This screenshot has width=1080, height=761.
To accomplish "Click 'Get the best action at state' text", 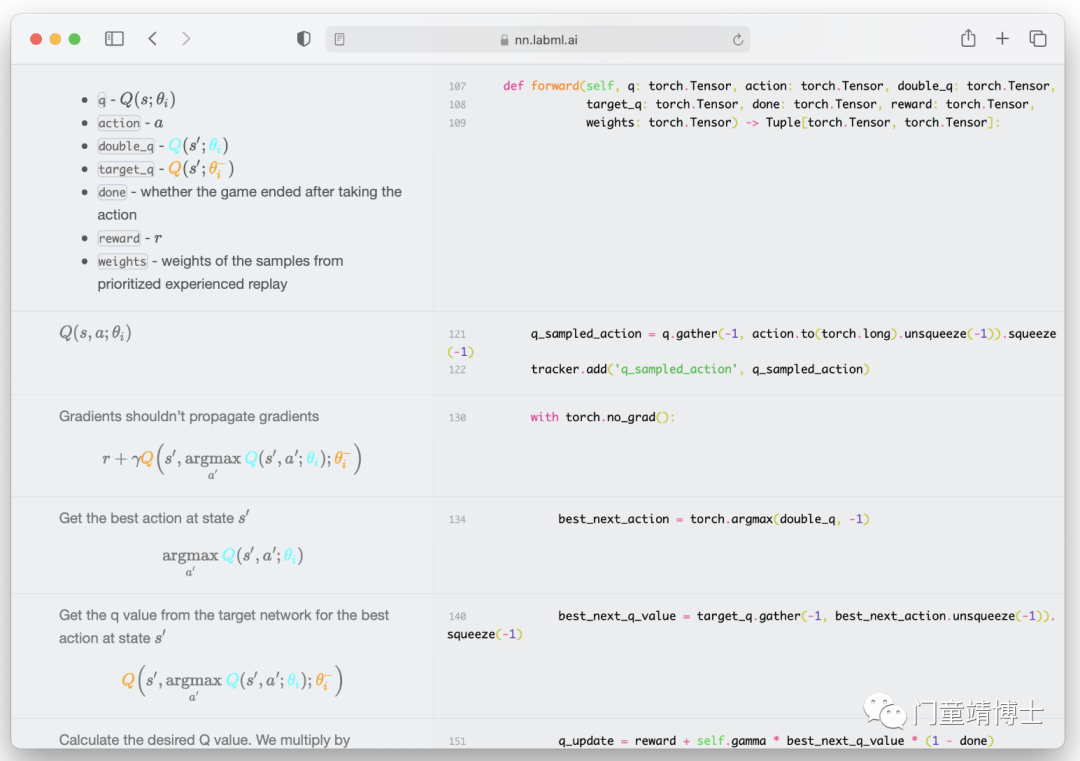I will click(x=146, y=518).
